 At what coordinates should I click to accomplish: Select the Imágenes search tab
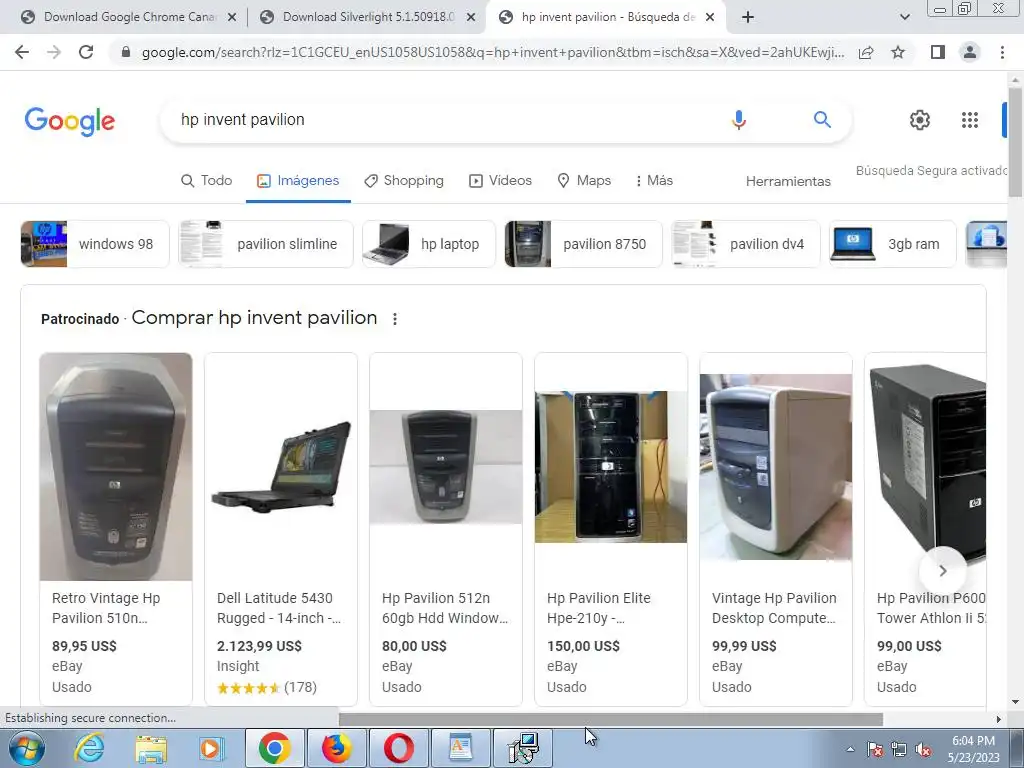click(298, 181)
